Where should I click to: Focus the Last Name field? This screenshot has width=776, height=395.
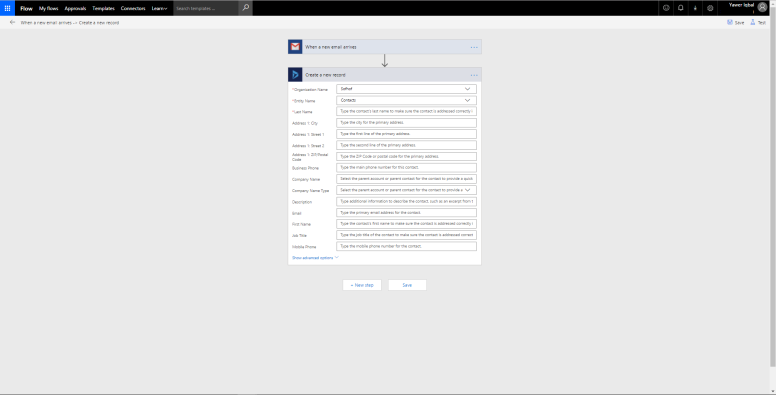tap(406, 111)
